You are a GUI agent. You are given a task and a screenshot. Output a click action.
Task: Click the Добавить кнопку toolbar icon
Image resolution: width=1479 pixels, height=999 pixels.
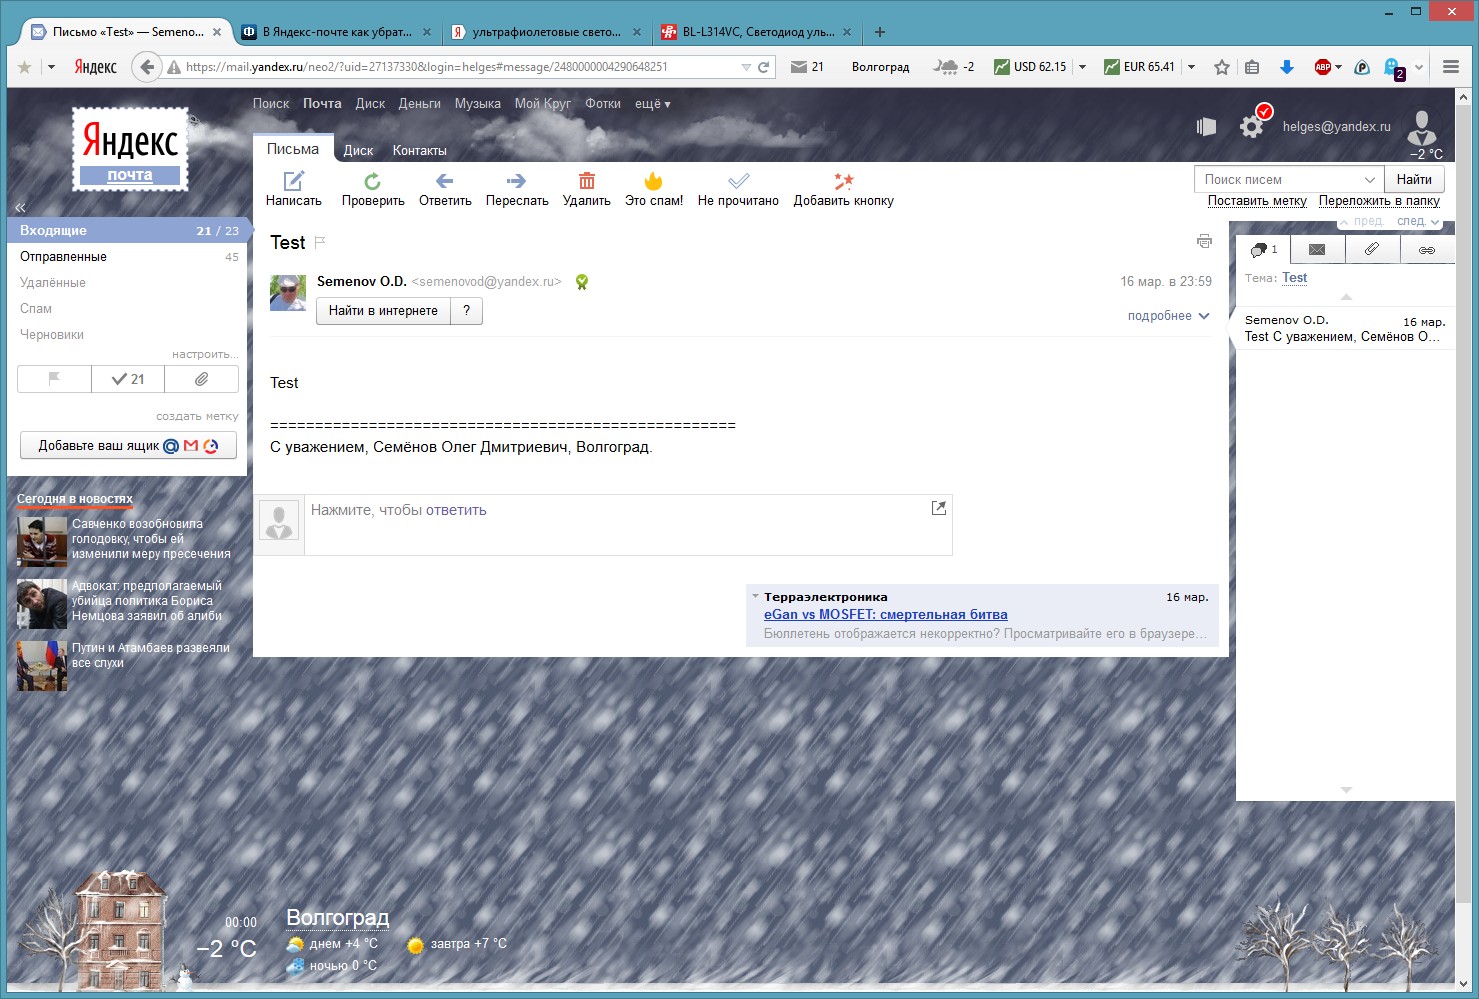coord(843,181)
